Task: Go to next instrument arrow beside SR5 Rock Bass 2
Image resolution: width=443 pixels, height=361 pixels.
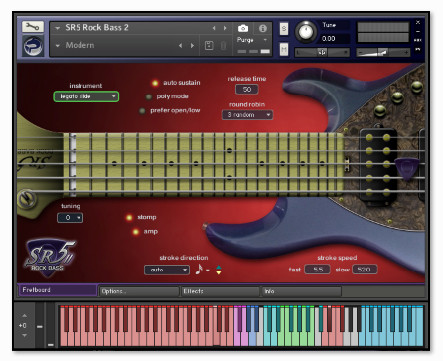Action: 225,28
